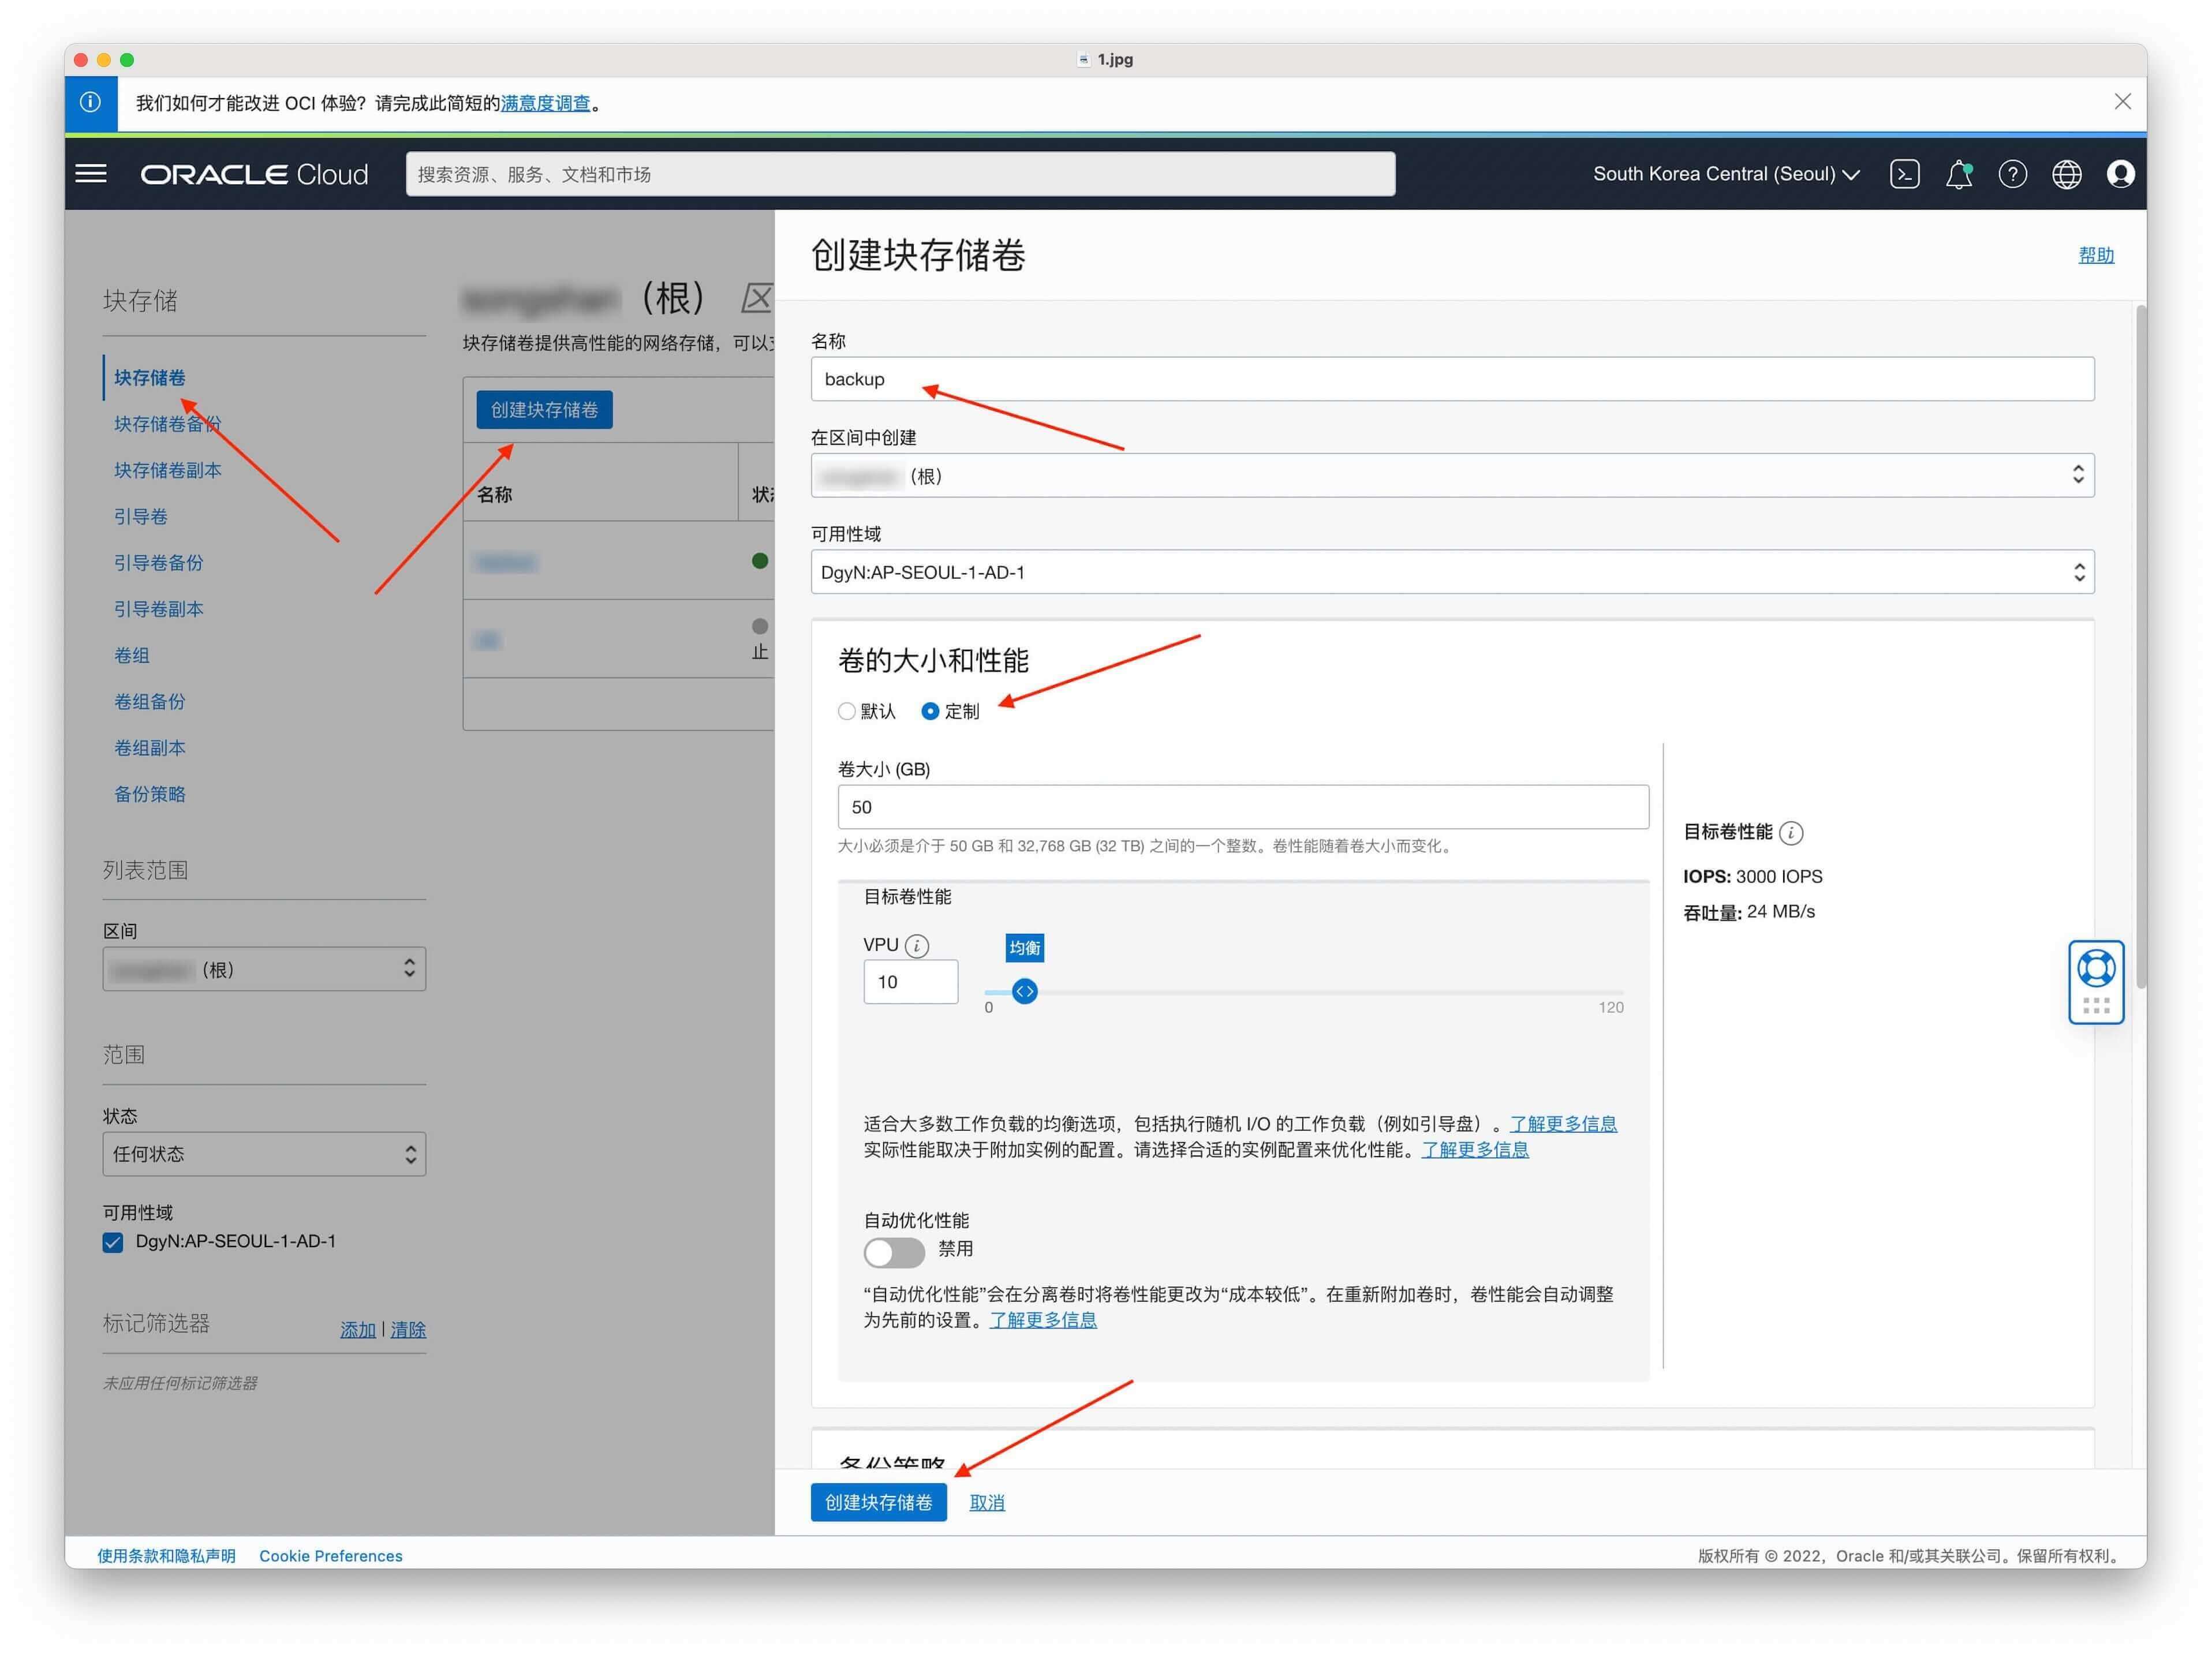
Task: Open the 在区间中创建 compartment dropdown
Action: 1452,475
